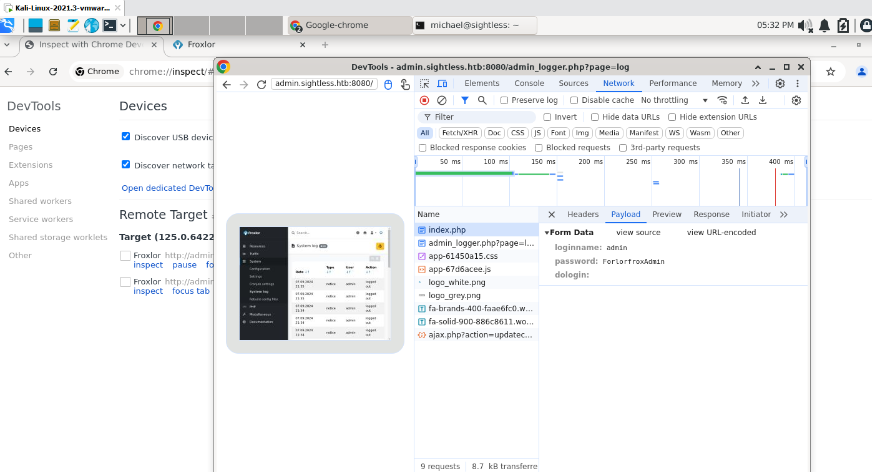Viewport: 872px width, 472px height.
Task: Clear the network log
Action: pyautogui.click(x=441, y=100)
